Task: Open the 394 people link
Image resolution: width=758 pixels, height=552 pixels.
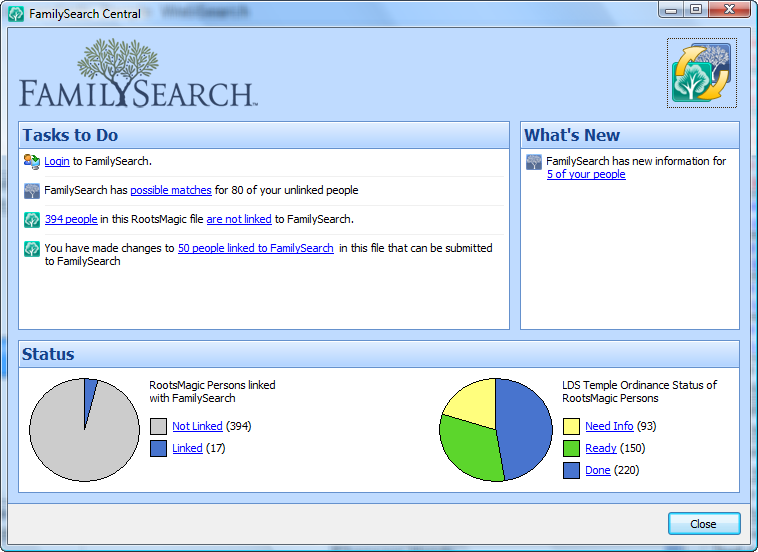Action: tap(71, 219)
